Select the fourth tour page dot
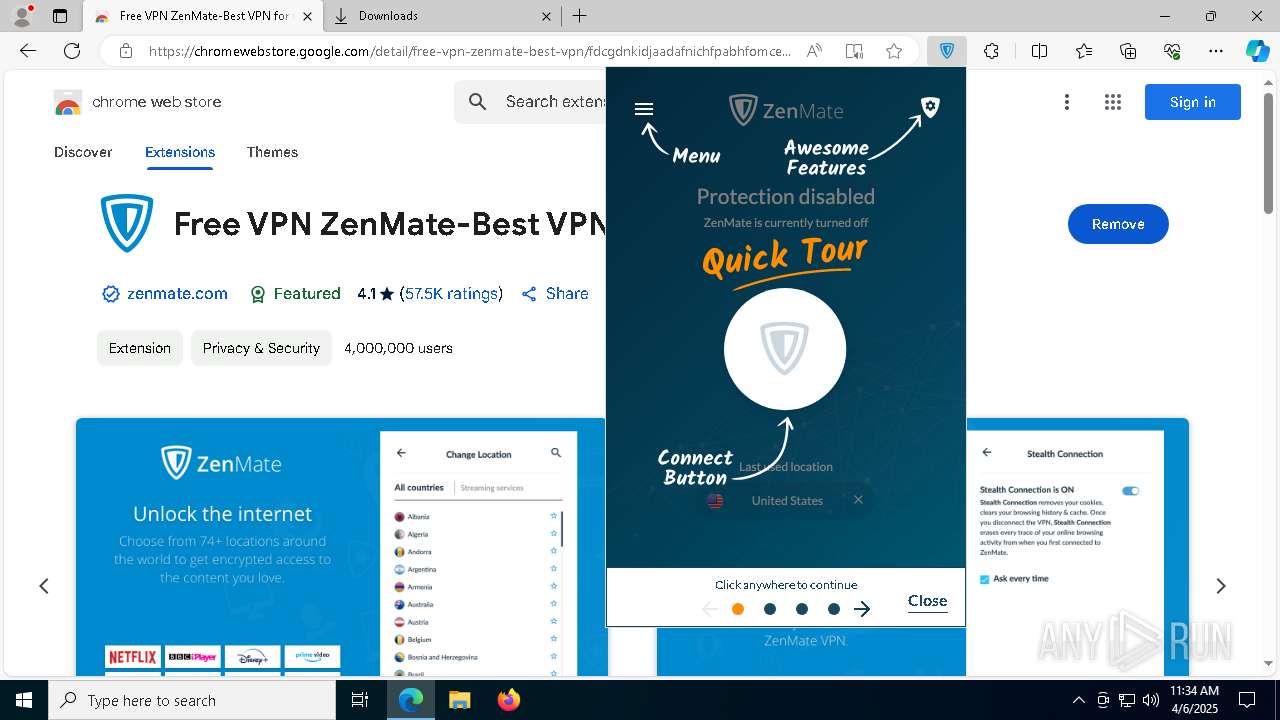Image resolution: width=1280 pixels, height=720 pixels. (x=834, y=609)
